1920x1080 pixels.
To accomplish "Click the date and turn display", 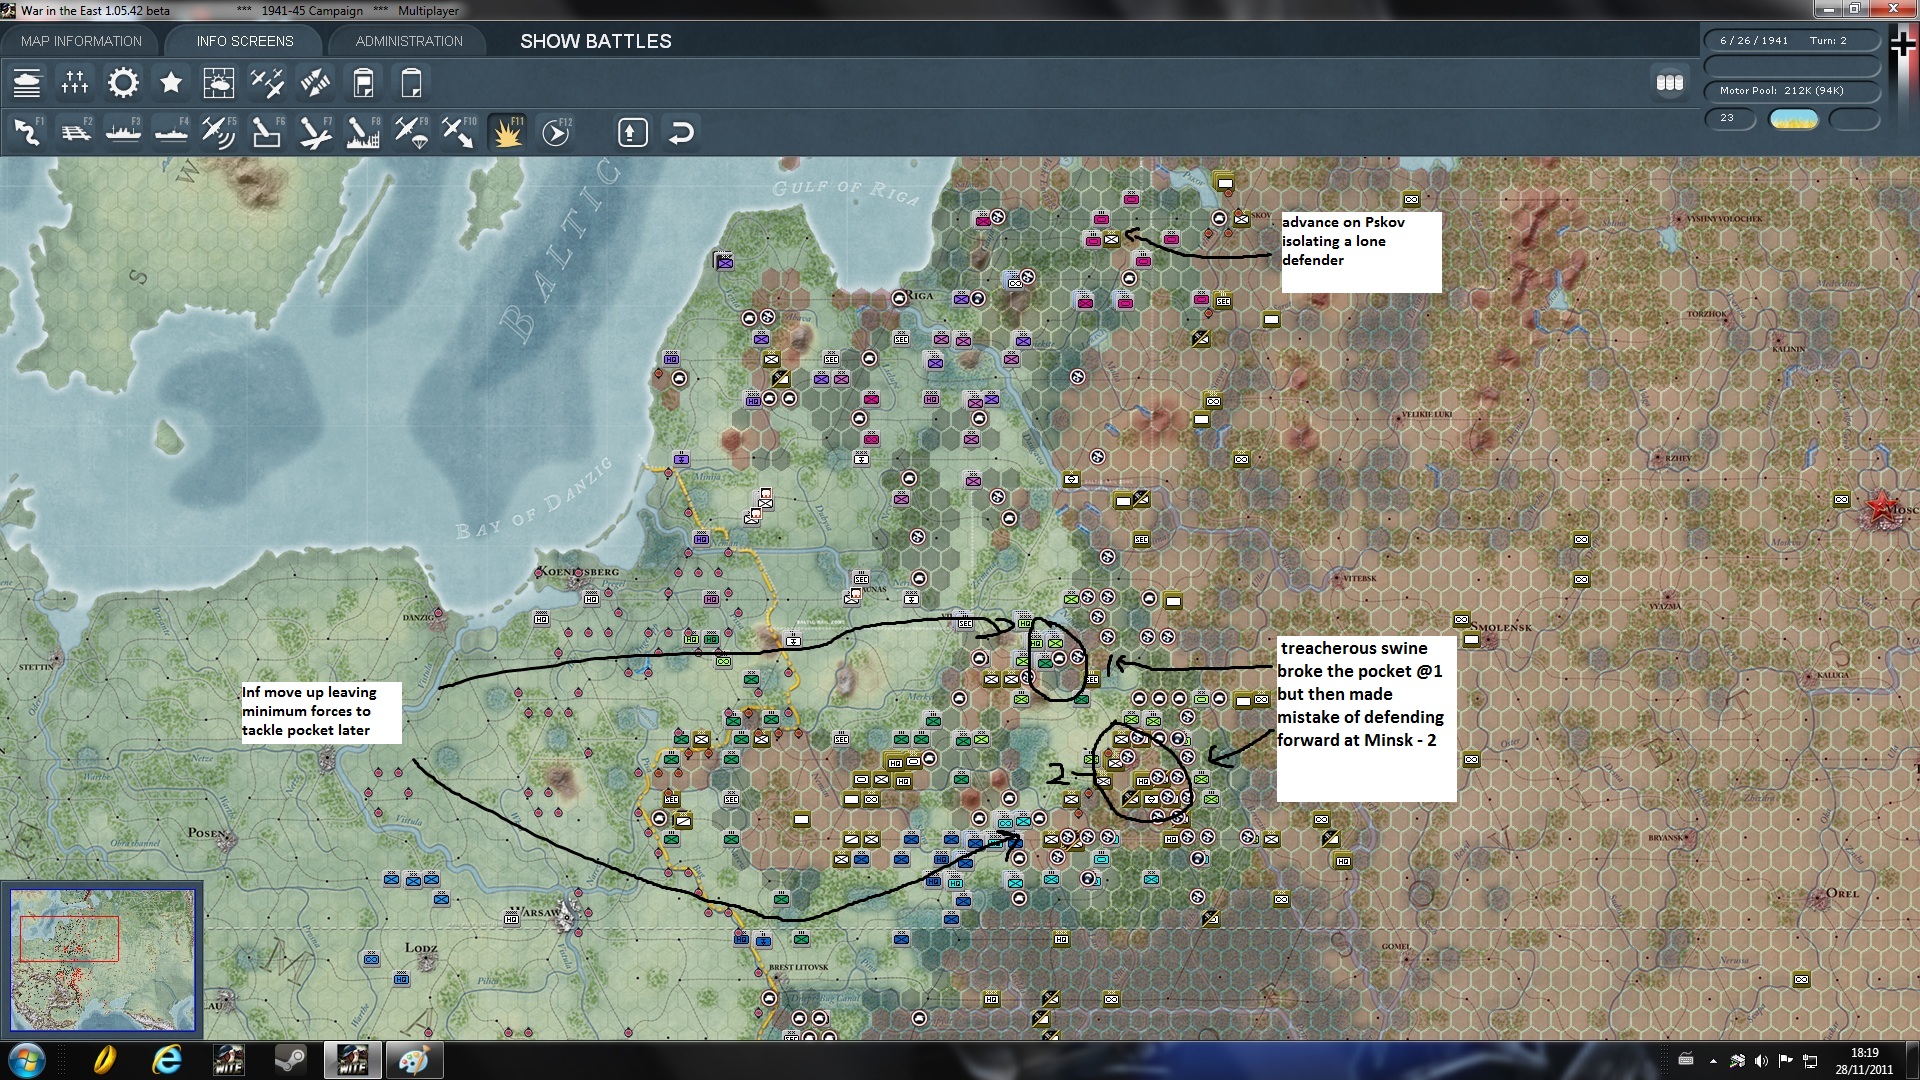I will (1792, 41).
